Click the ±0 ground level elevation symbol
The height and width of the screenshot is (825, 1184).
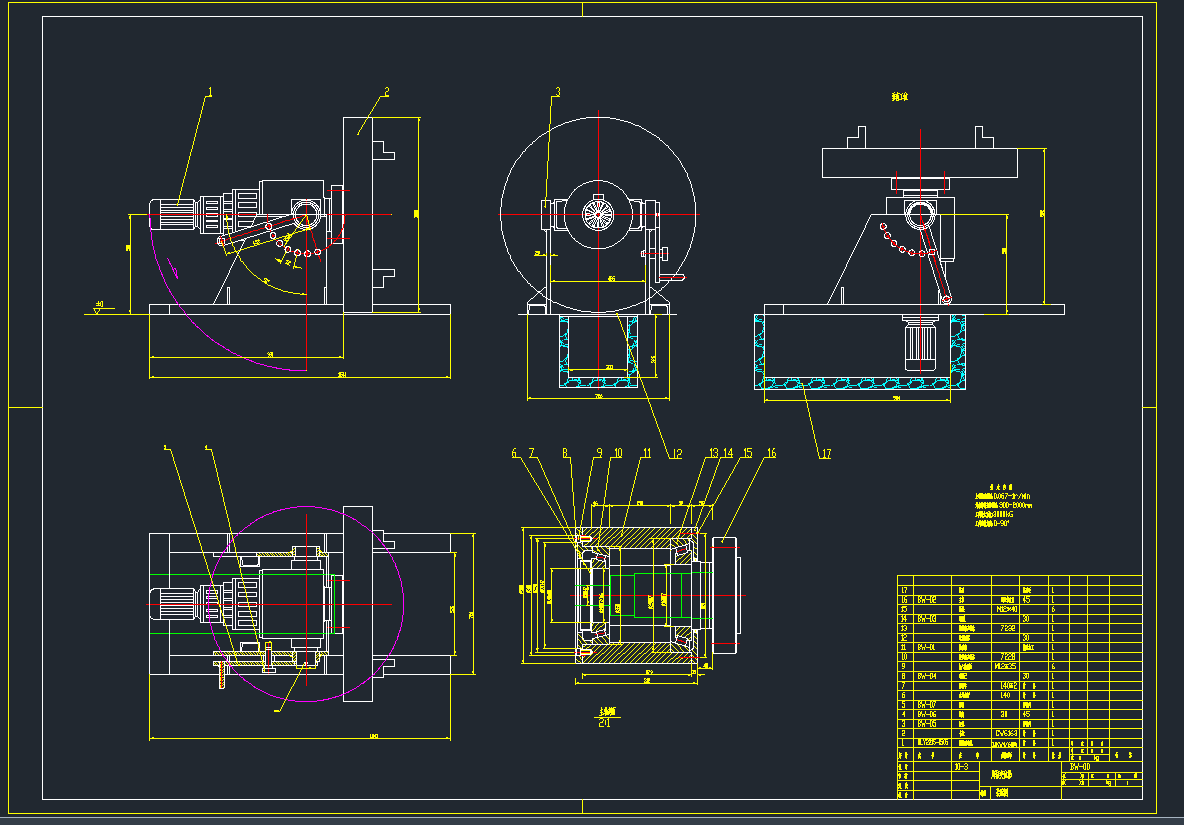99,306
